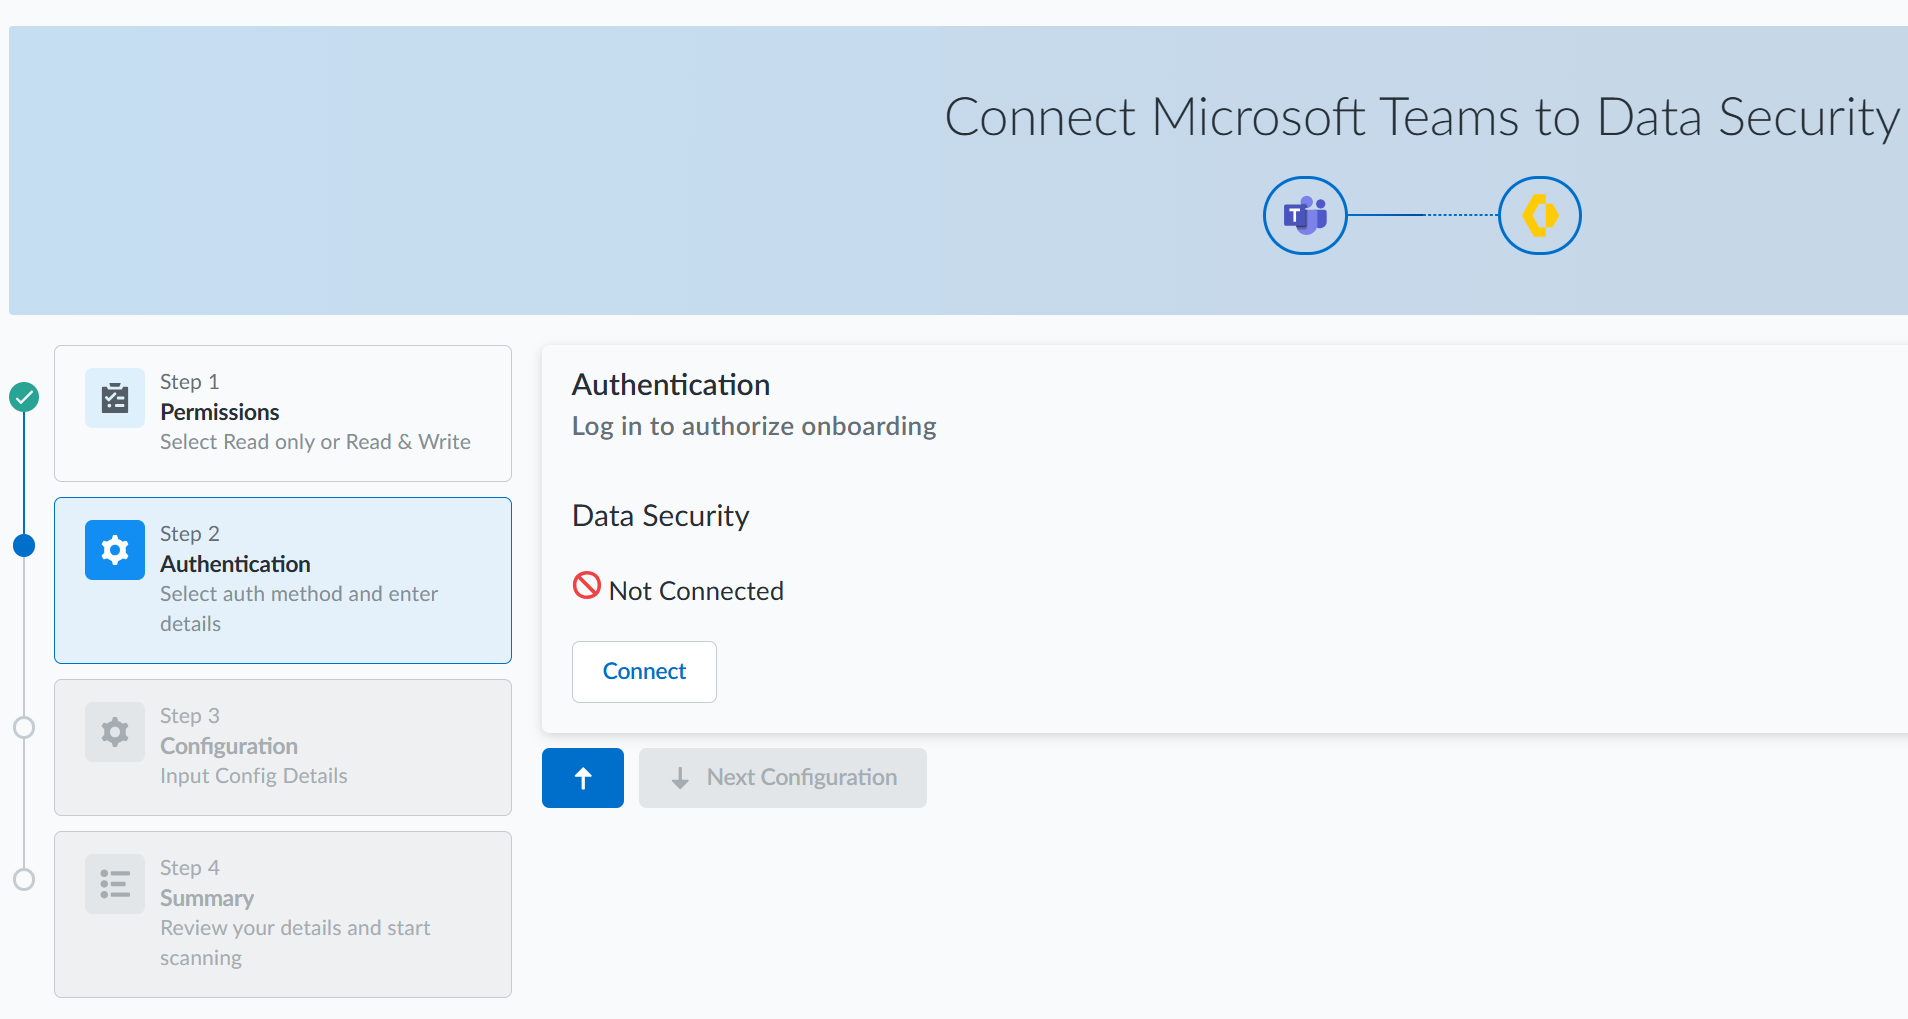Click the filled blue Step 2 progress dot
This screenshot has height=1019, width=1908.
click(24, 545)
